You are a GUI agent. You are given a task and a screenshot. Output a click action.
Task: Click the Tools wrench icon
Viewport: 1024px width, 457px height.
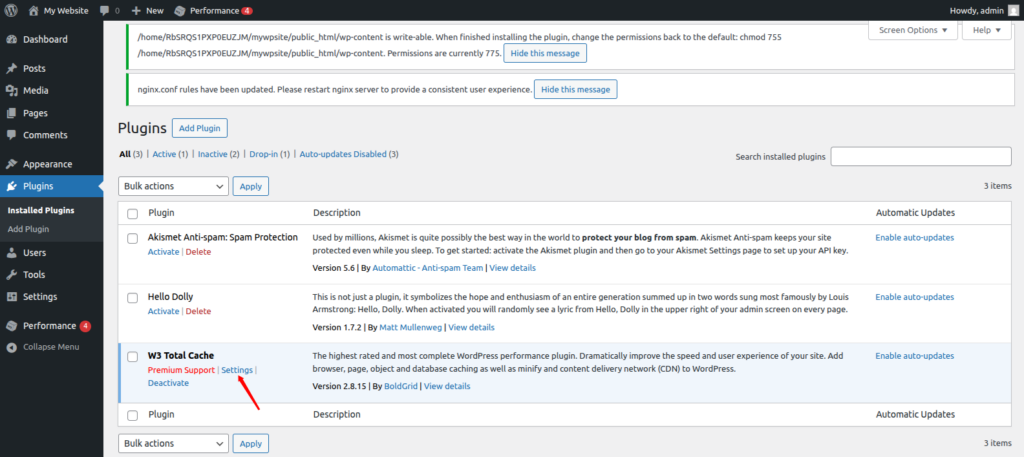pyautogui.click(x=11, y=275)
